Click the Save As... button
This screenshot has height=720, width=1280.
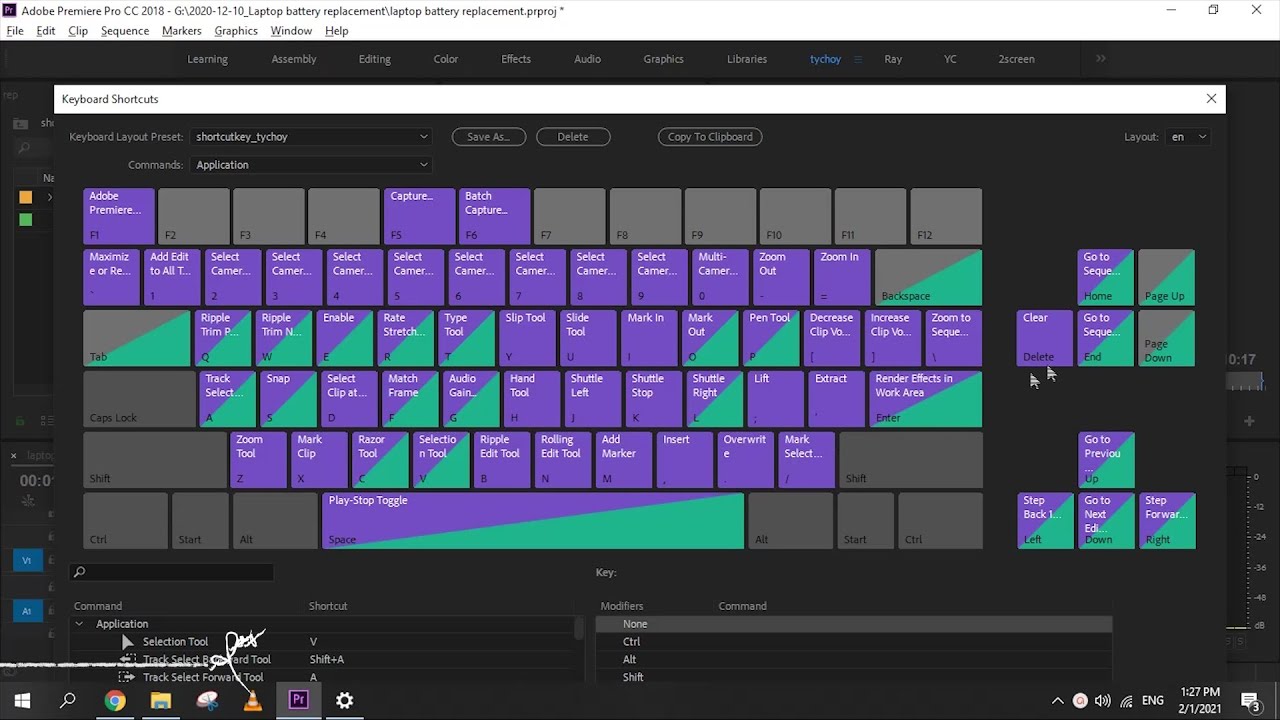(488, 137)
